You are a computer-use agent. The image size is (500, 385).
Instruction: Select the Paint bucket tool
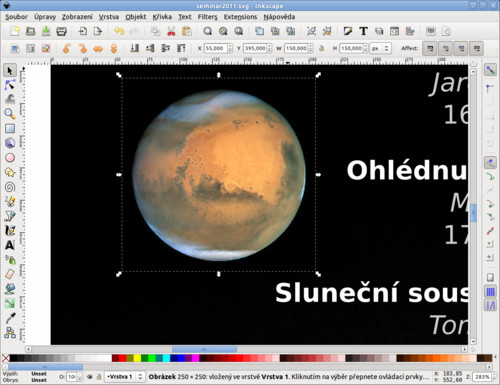10,288
